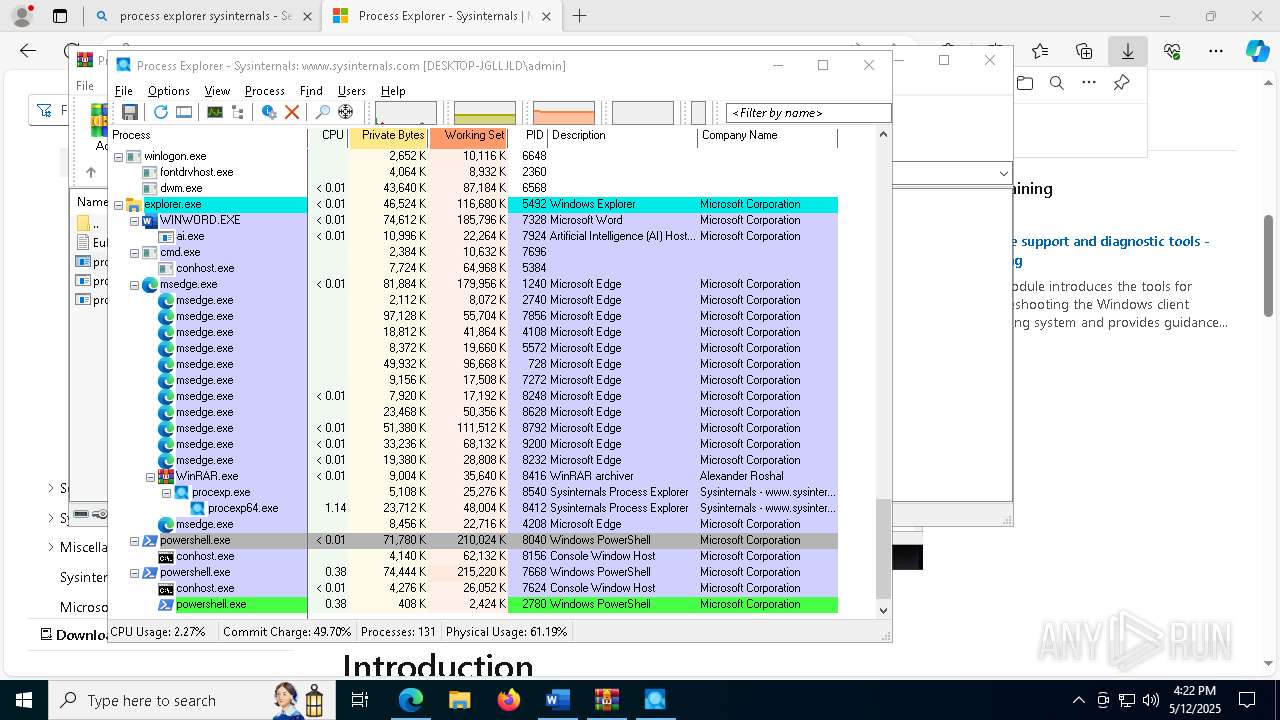Open the Find menu
Viewport: 1280px width, 720px height.
click(x=311, y=91)
